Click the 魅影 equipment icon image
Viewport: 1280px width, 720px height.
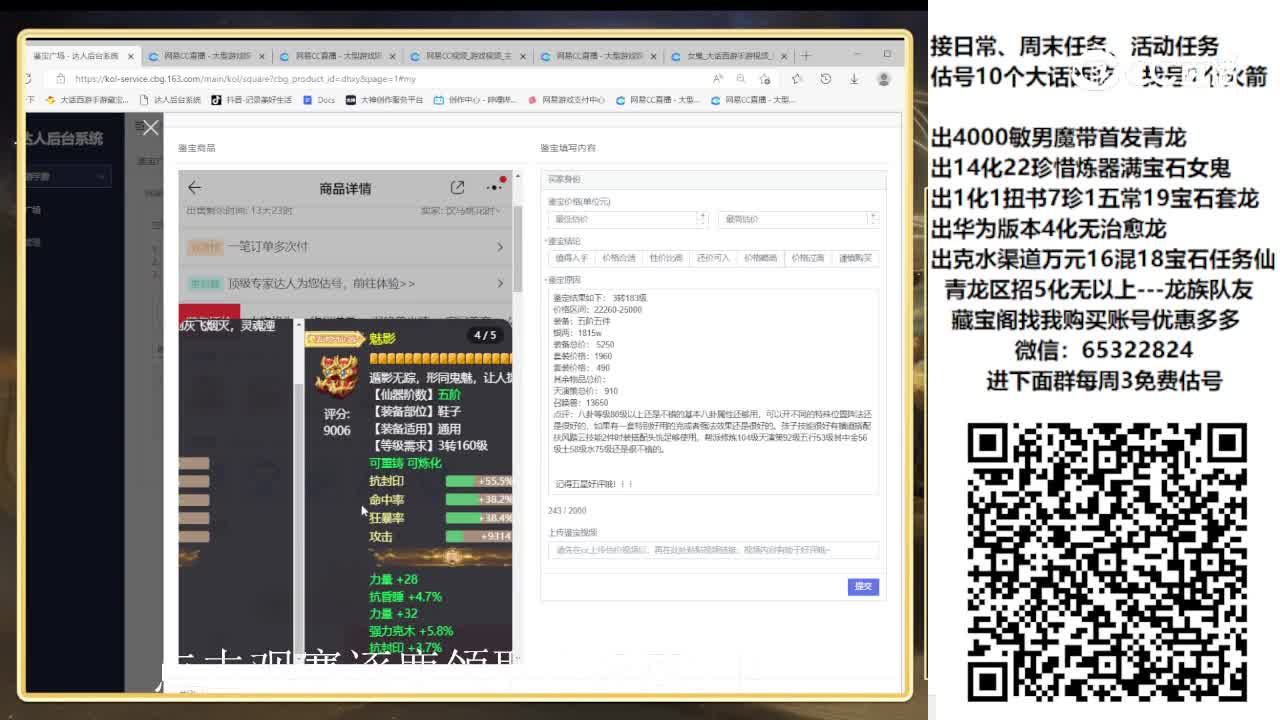[337, 375]
